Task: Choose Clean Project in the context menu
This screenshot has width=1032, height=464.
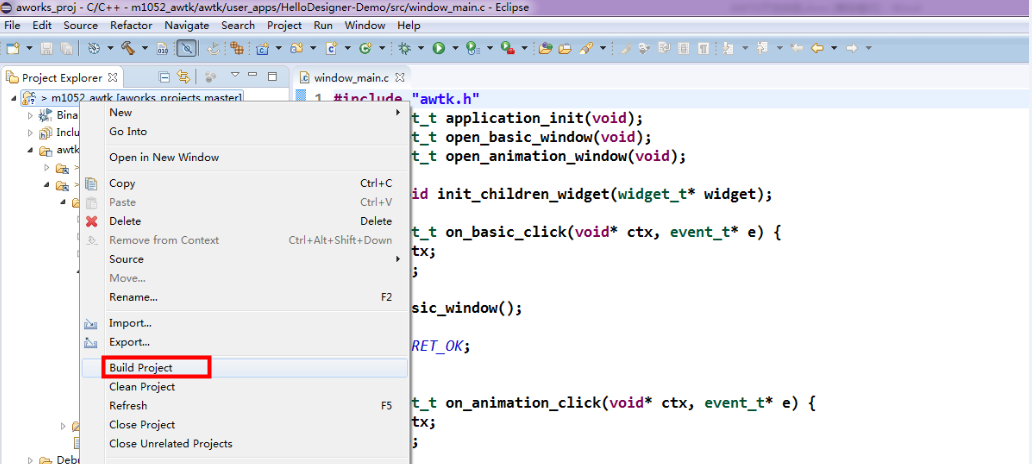Action: click(142, 387)
